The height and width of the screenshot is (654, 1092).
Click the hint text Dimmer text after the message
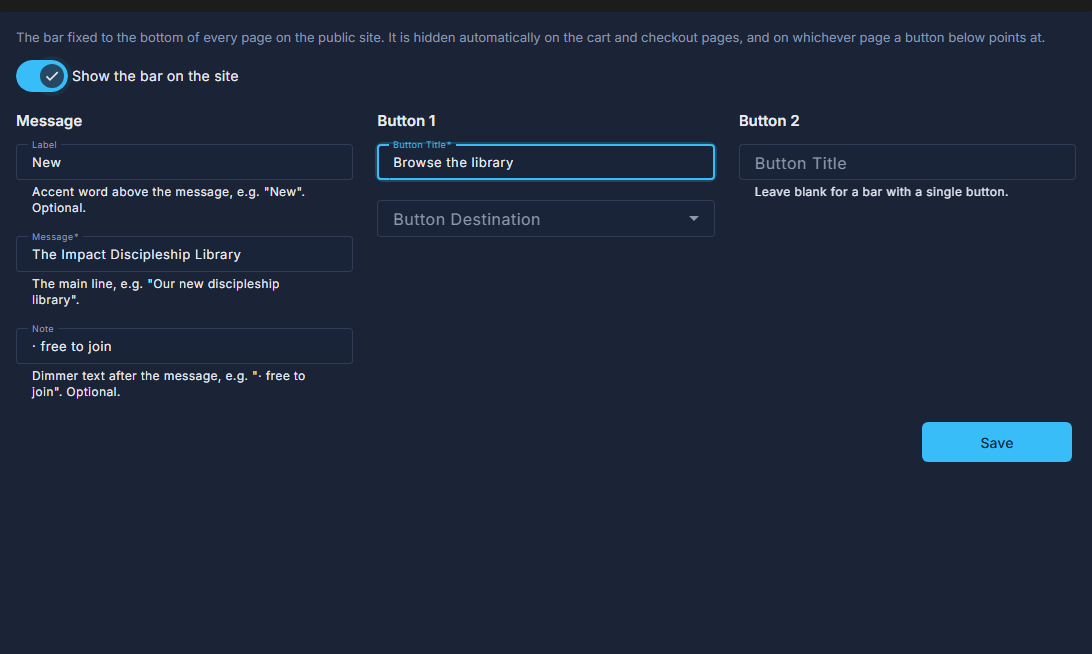coord(169,384)
